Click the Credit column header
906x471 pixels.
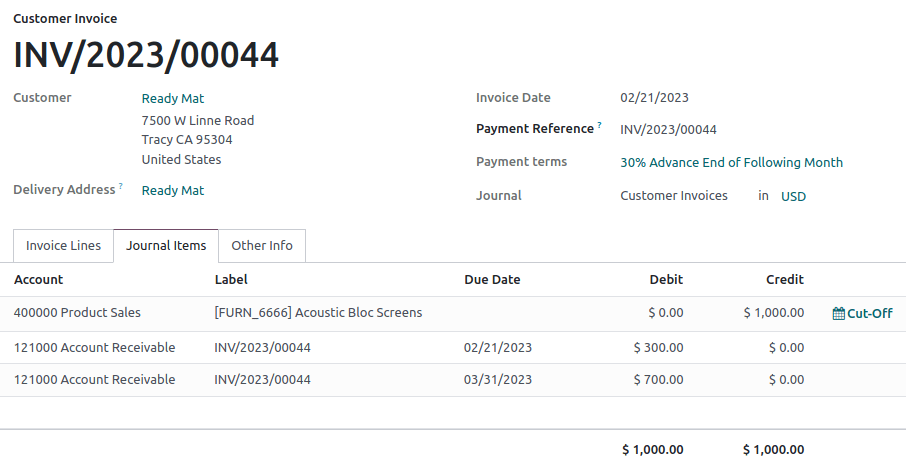click(784, 280)
